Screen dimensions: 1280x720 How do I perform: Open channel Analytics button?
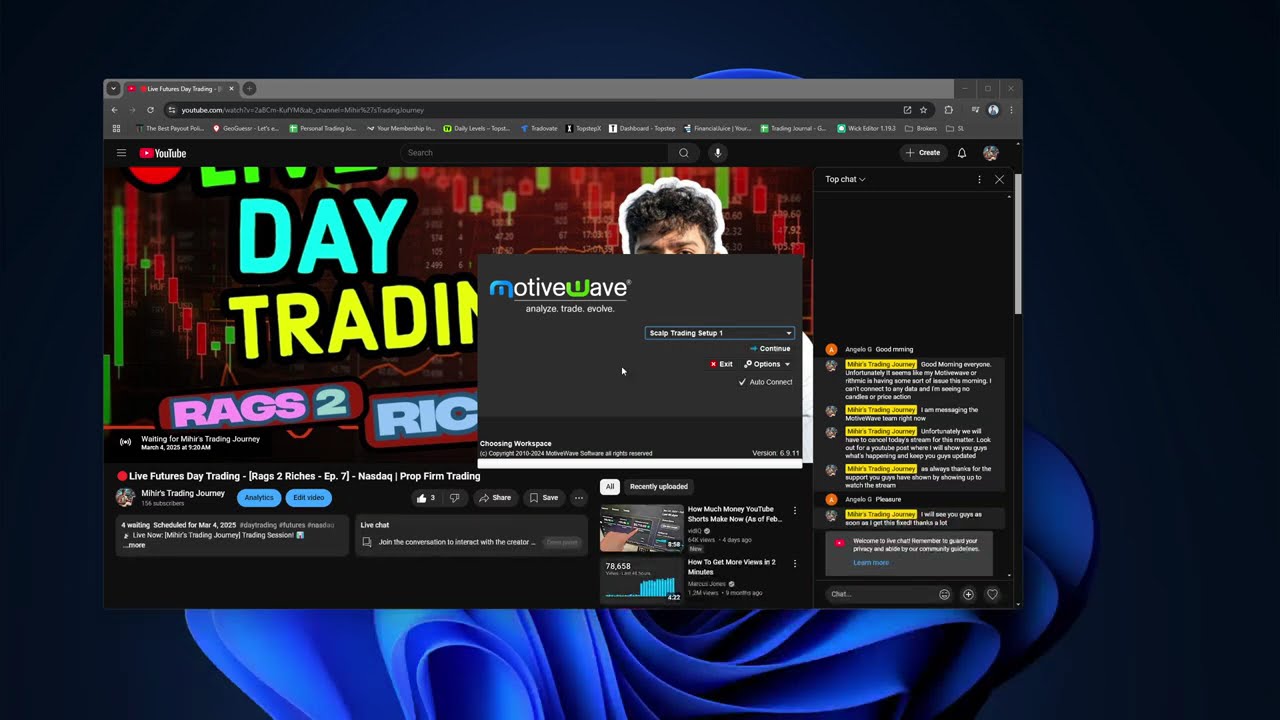click(x=258, y=498)
